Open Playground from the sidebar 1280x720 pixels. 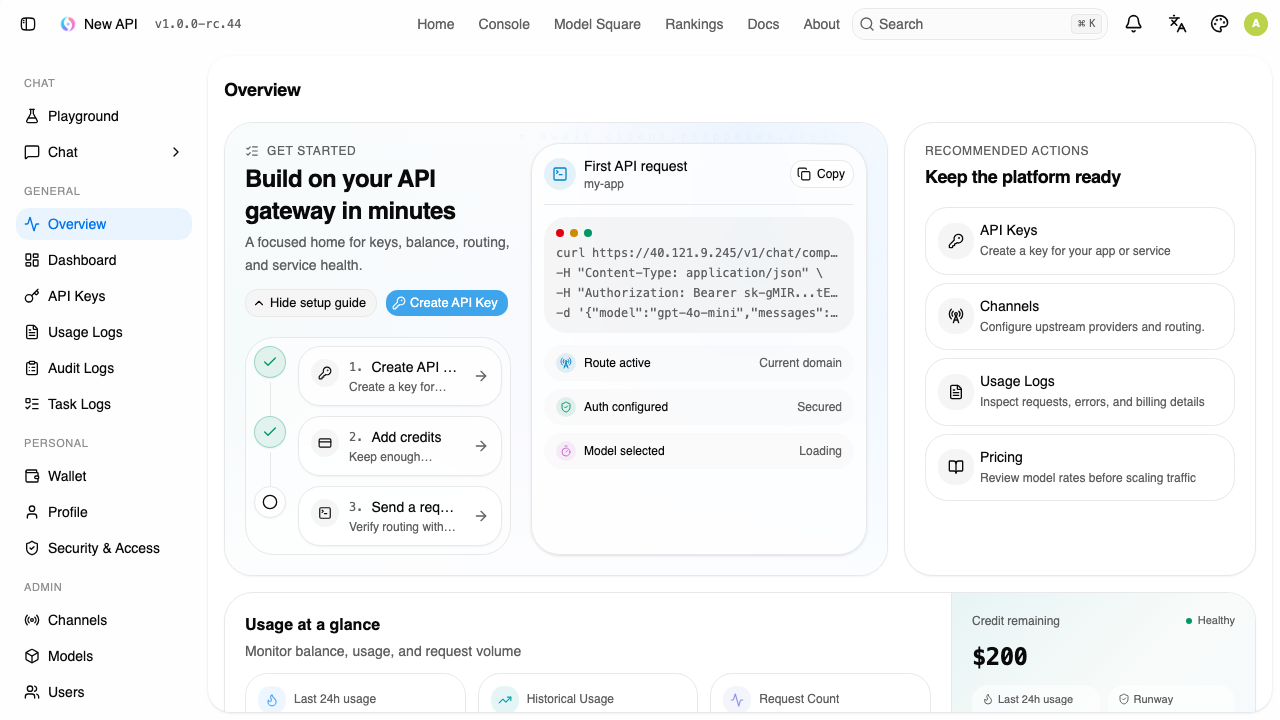104,116
